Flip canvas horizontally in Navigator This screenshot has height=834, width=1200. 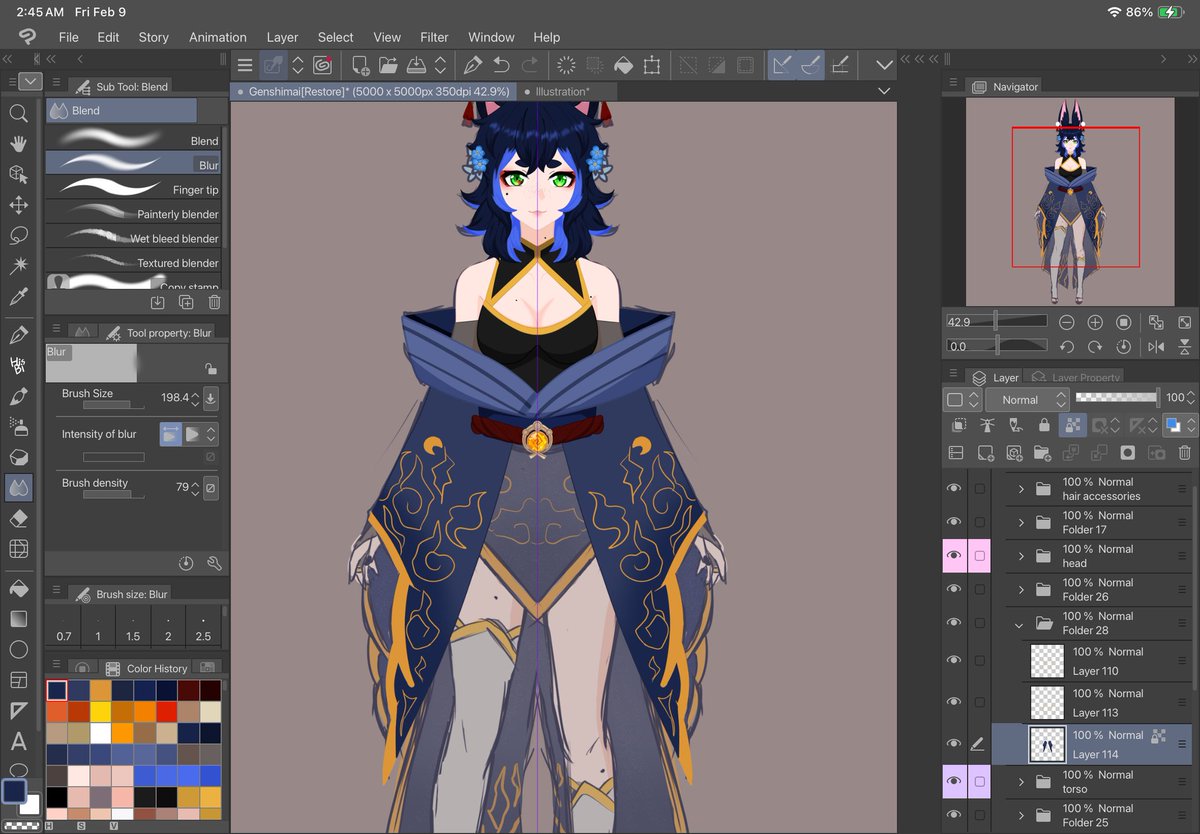pyautogui.click(x=1156, y=346)
